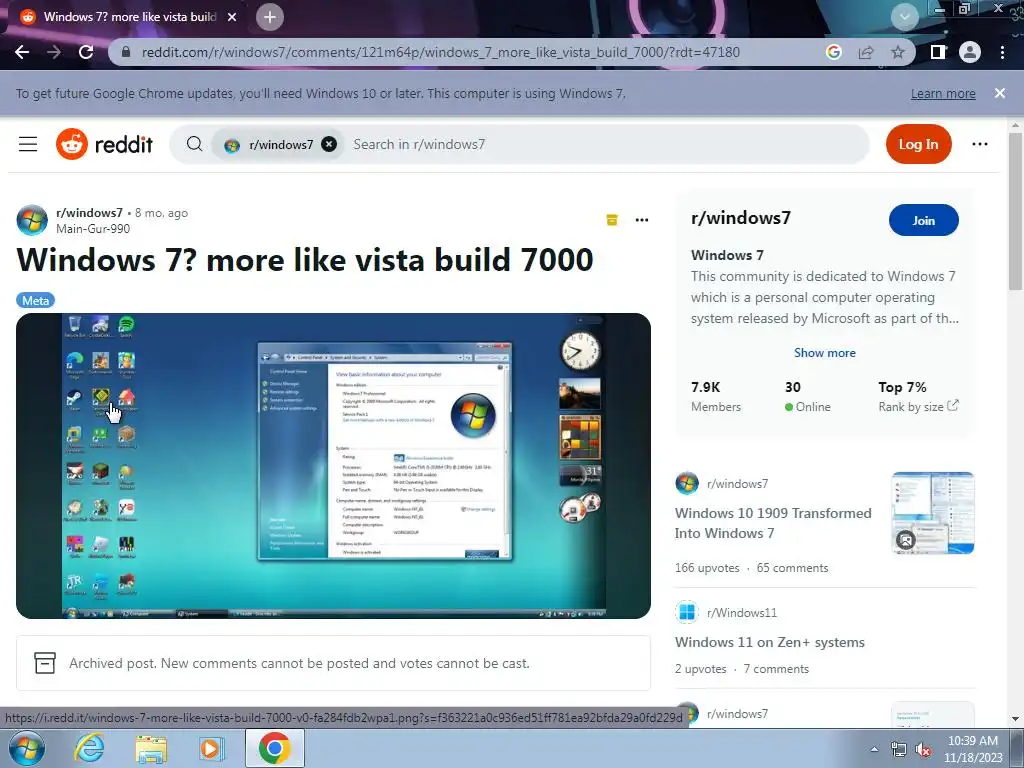
Task: Launch Internet Explorer from the taskbar
Action: point(89,748)
